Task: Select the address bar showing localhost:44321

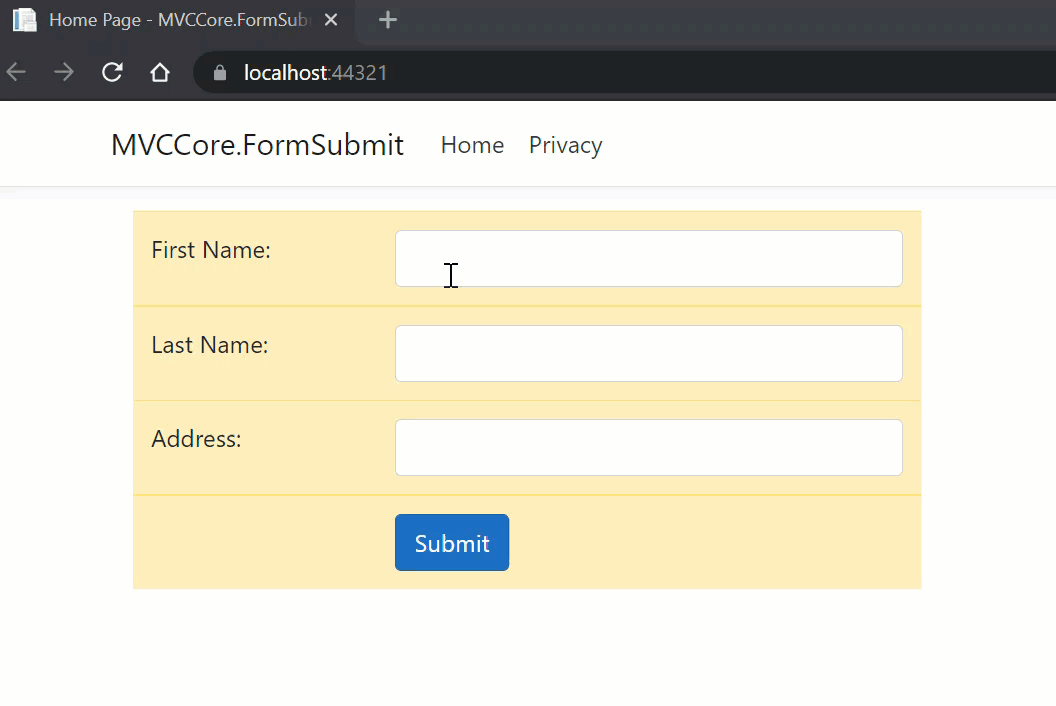Action: [x=316, y=72]
